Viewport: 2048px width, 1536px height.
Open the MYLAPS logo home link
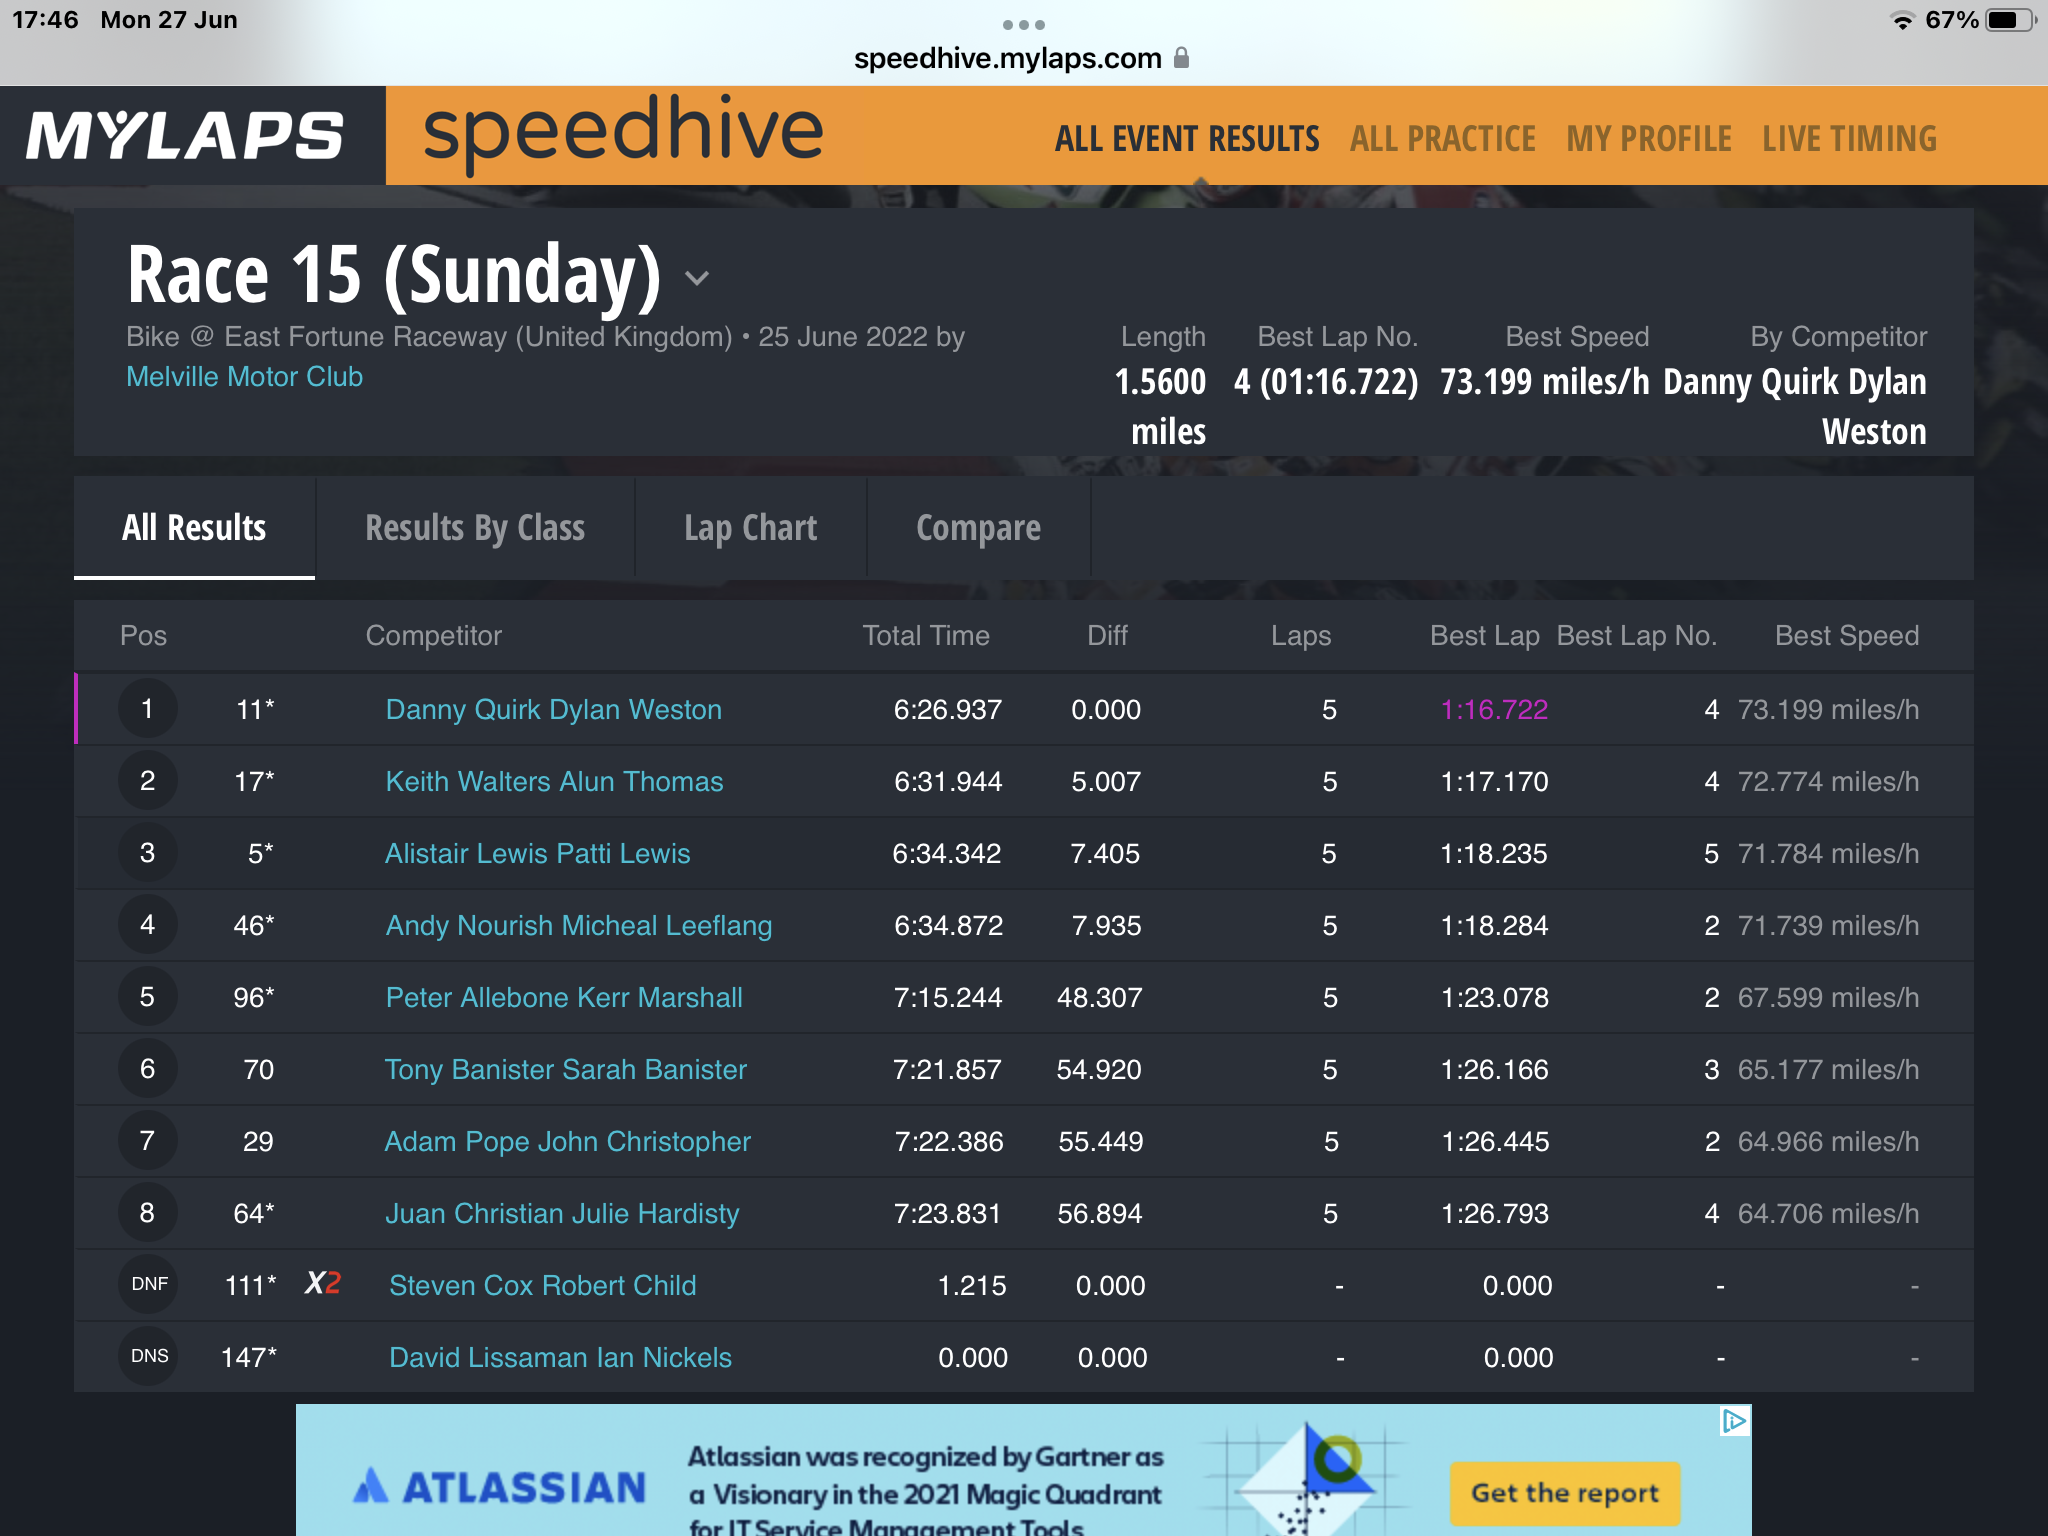tap(185, 136)
